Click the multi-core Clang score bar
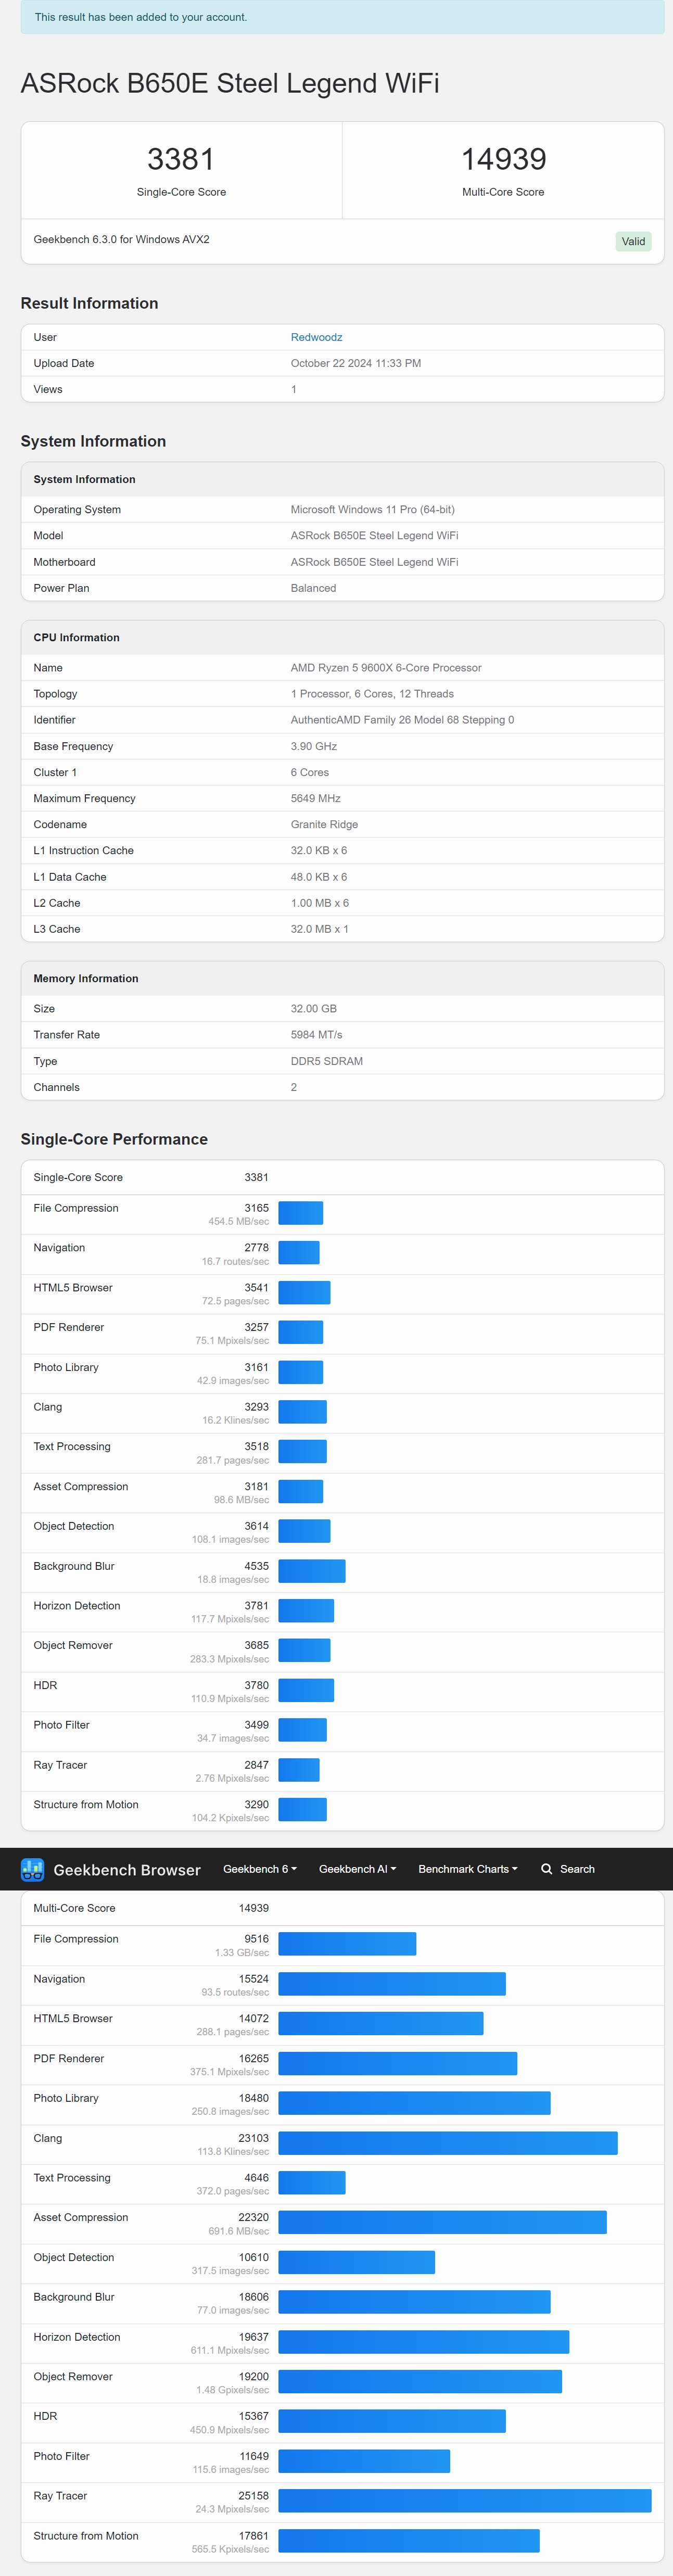Image resolution: width=673 pixels, height=2576 pixels. click(448, 2143)
